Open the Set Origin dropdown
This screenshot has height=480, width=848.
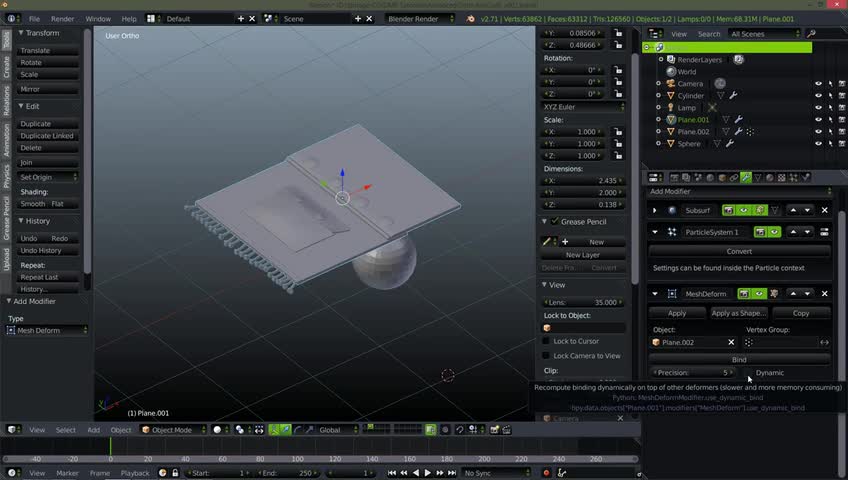point(48,177)
